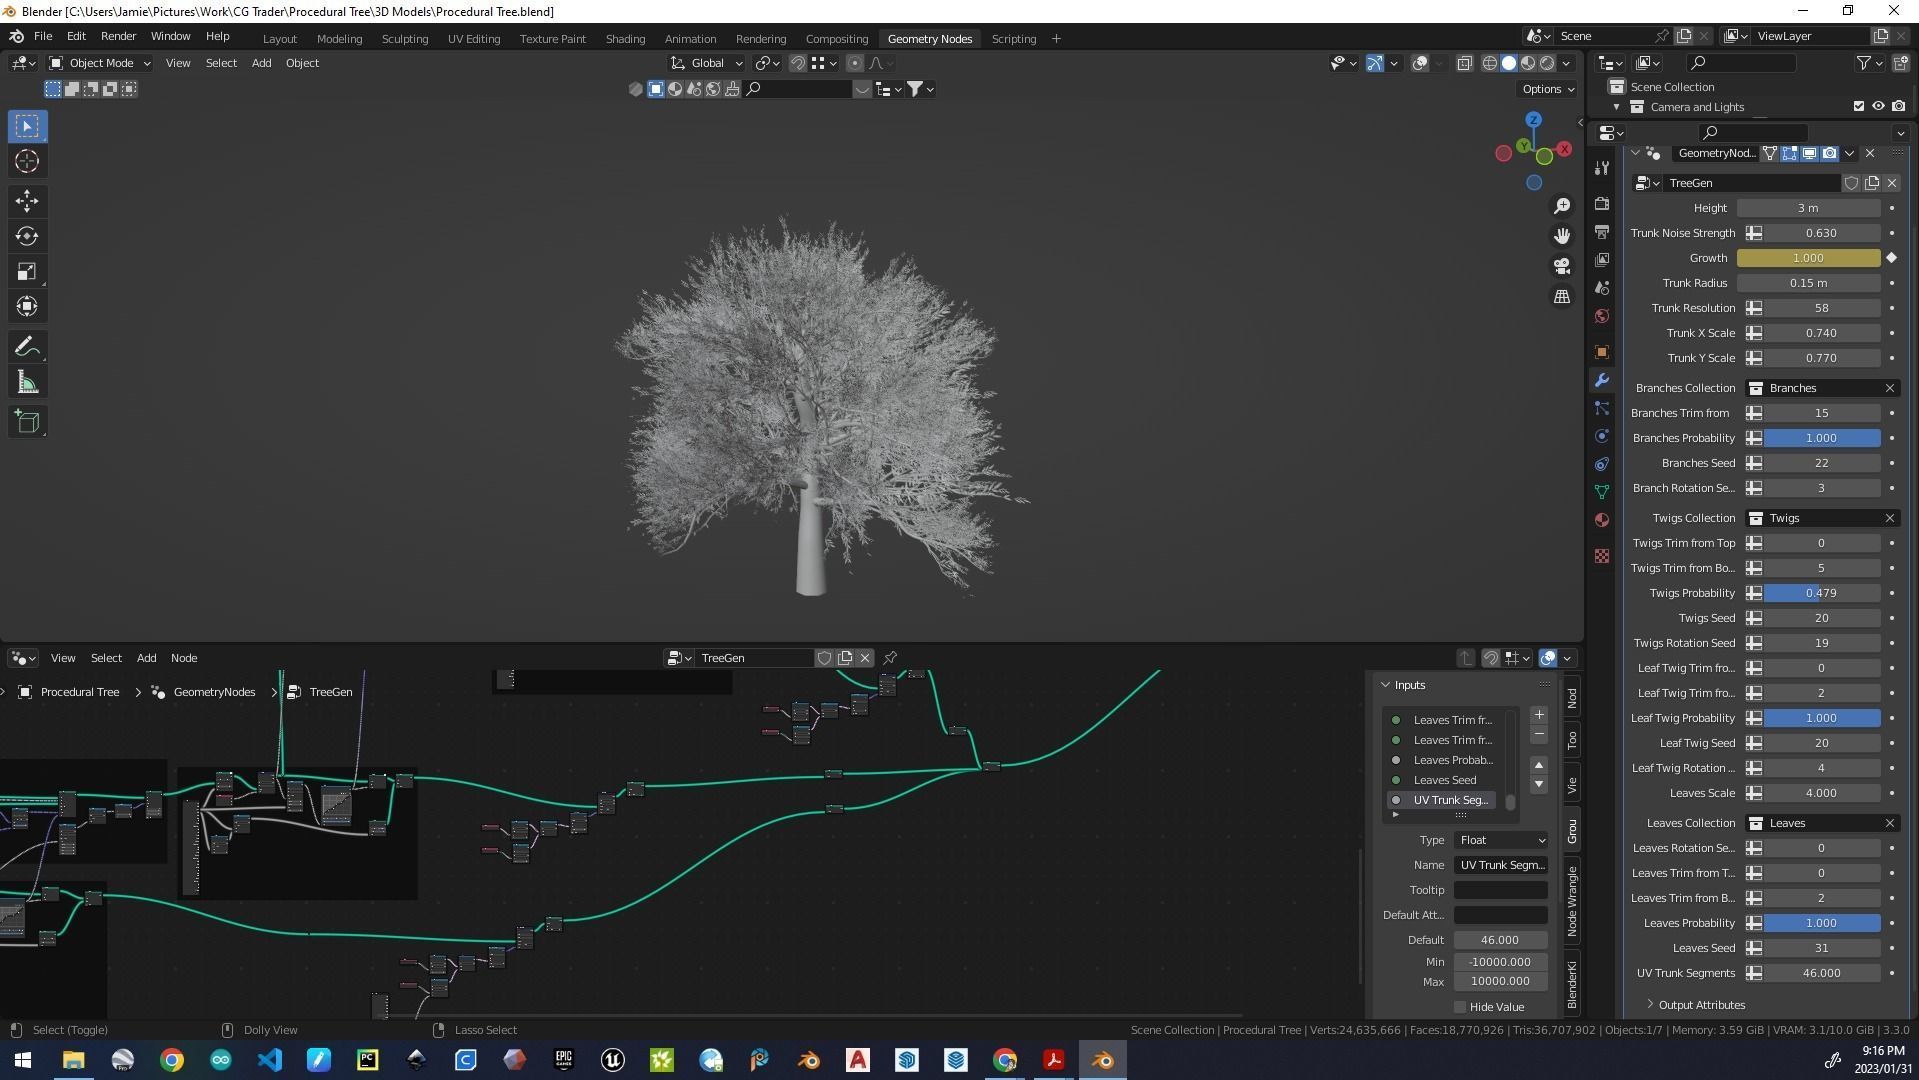Open the Object Mode dropdown
This screenshot has width=1919, height=1080.
[x=100, y=63]
